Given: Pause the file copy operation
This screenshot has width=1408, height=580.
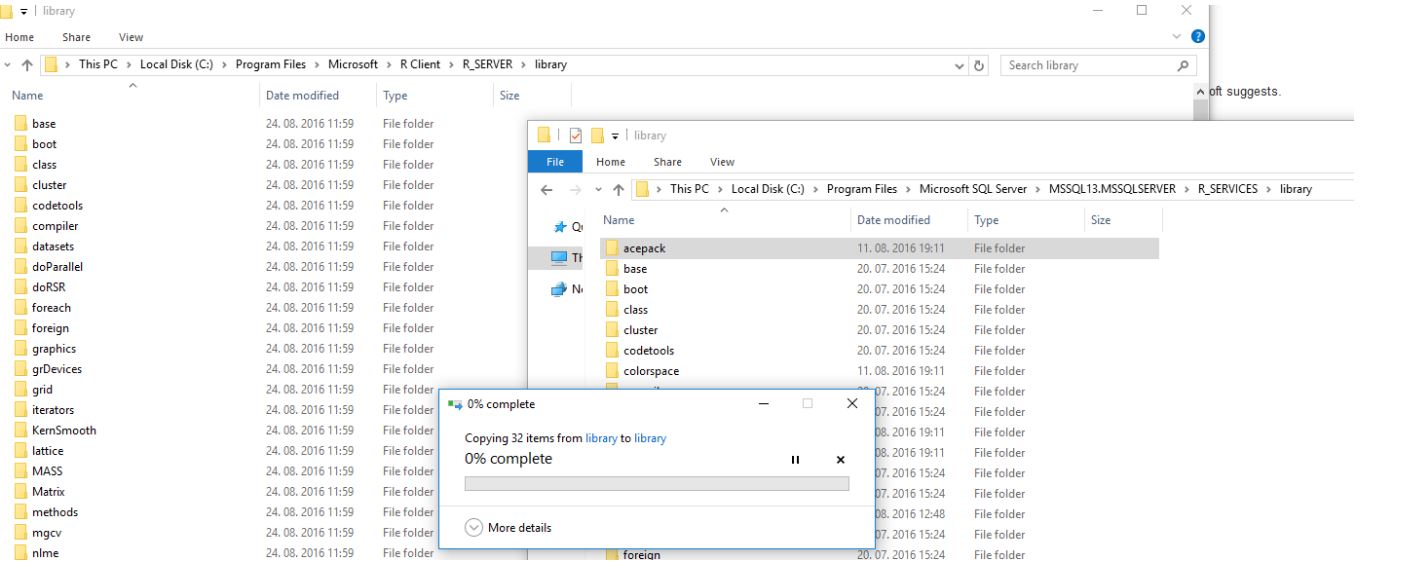Looking at the screenshot, I should (x=796, y=460).
